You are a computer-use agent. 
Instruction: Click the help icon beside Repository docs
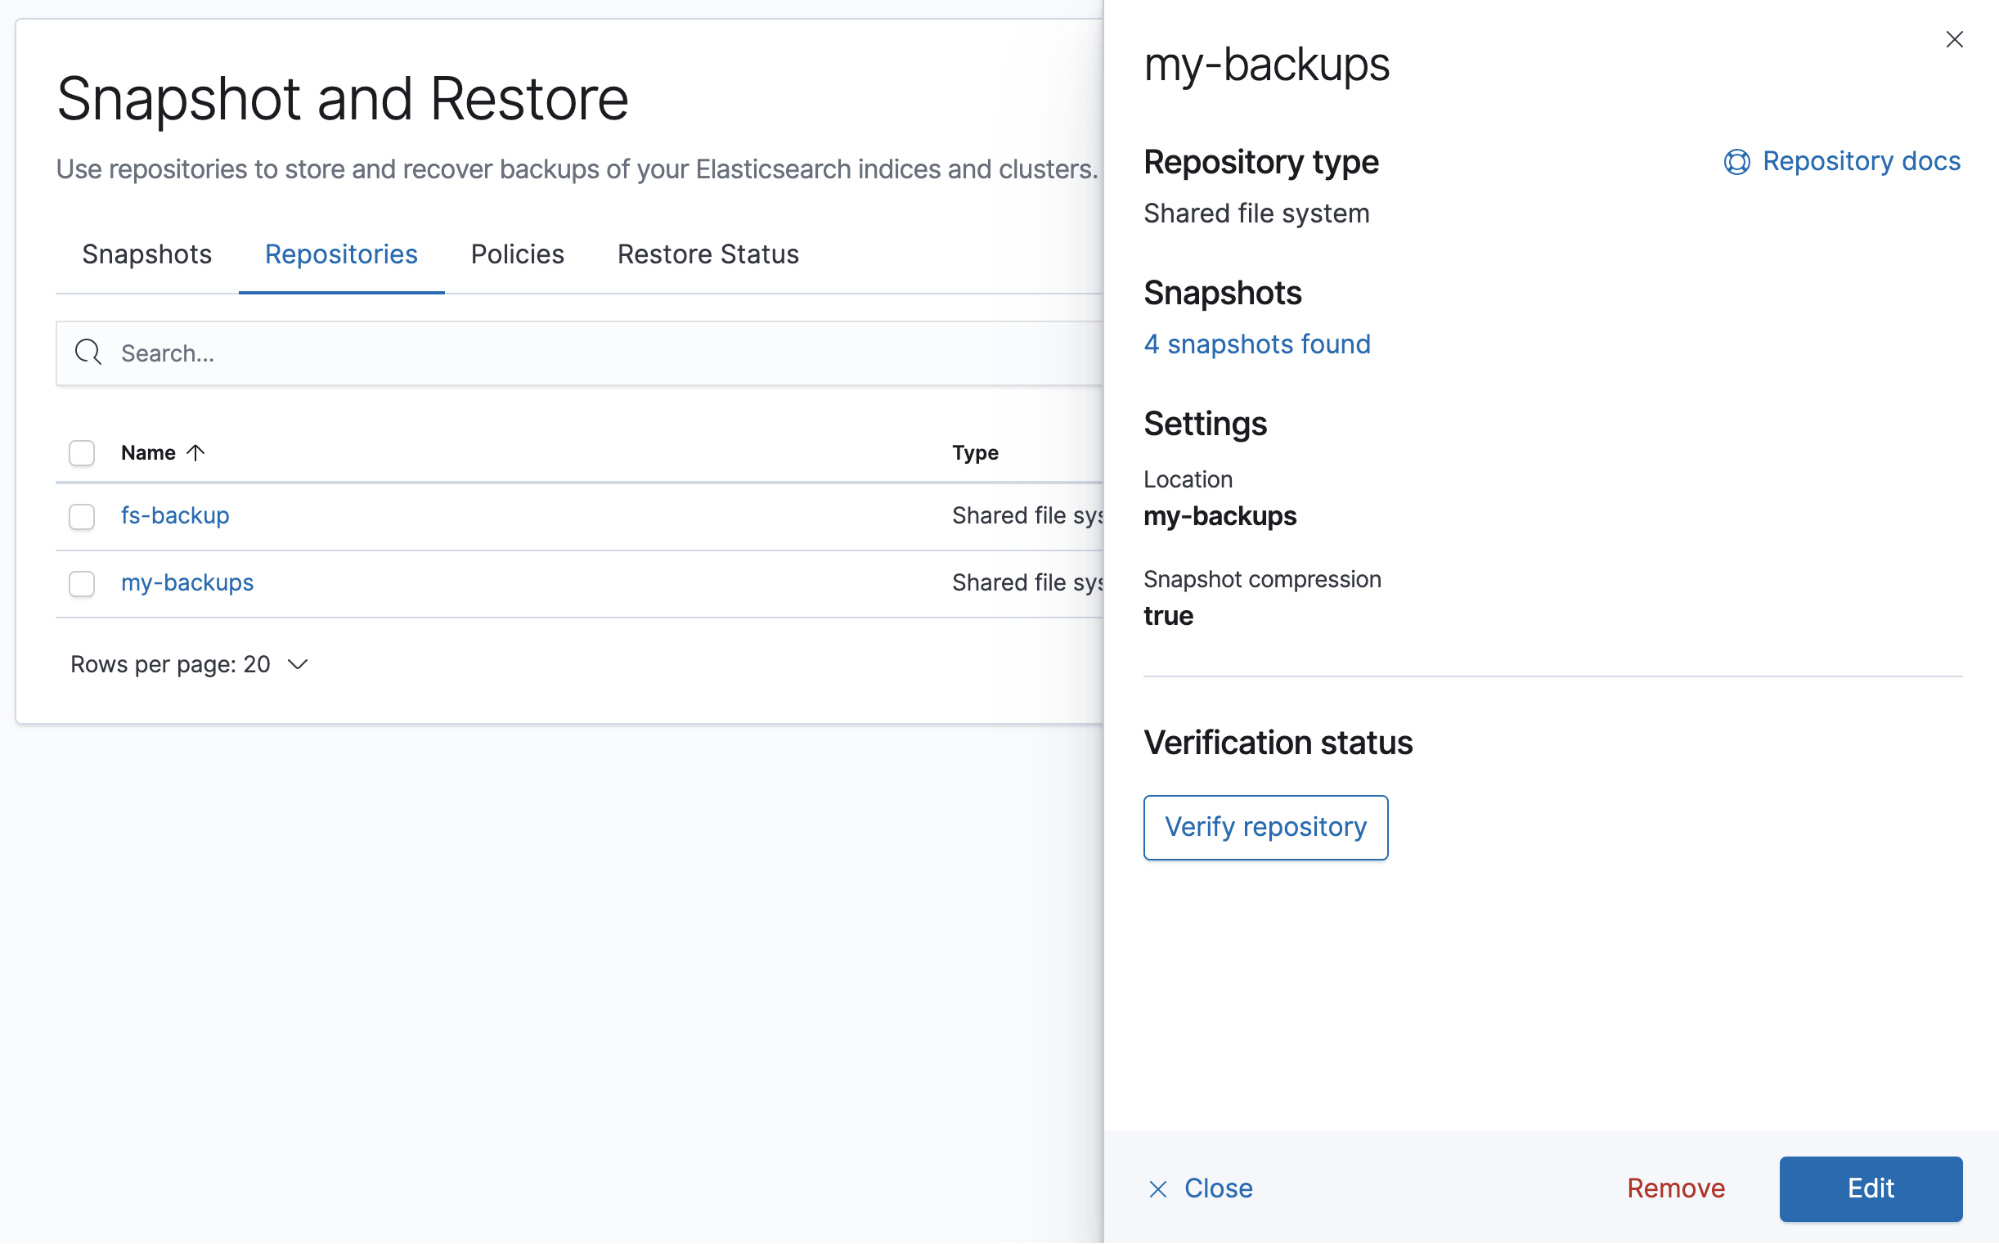coord(1737,161)
